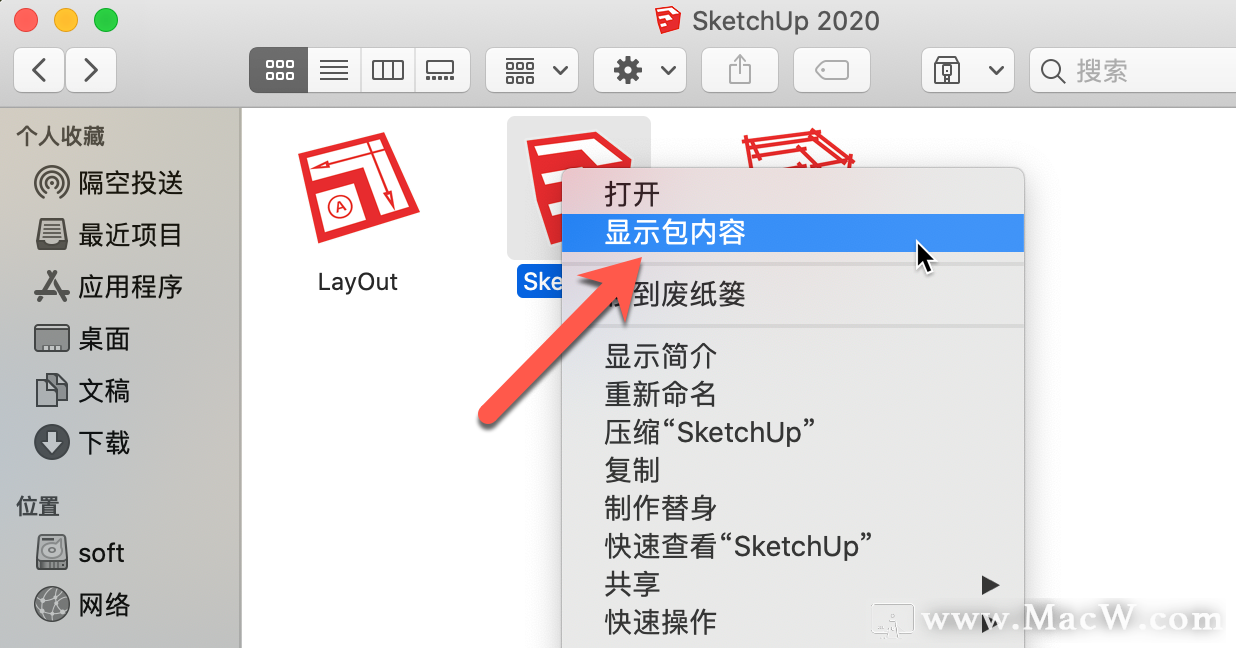Viewport: 1236px width, 648px height.
Task: Click the recents icon beside 最近项目
Action: (x=52, y=235)
